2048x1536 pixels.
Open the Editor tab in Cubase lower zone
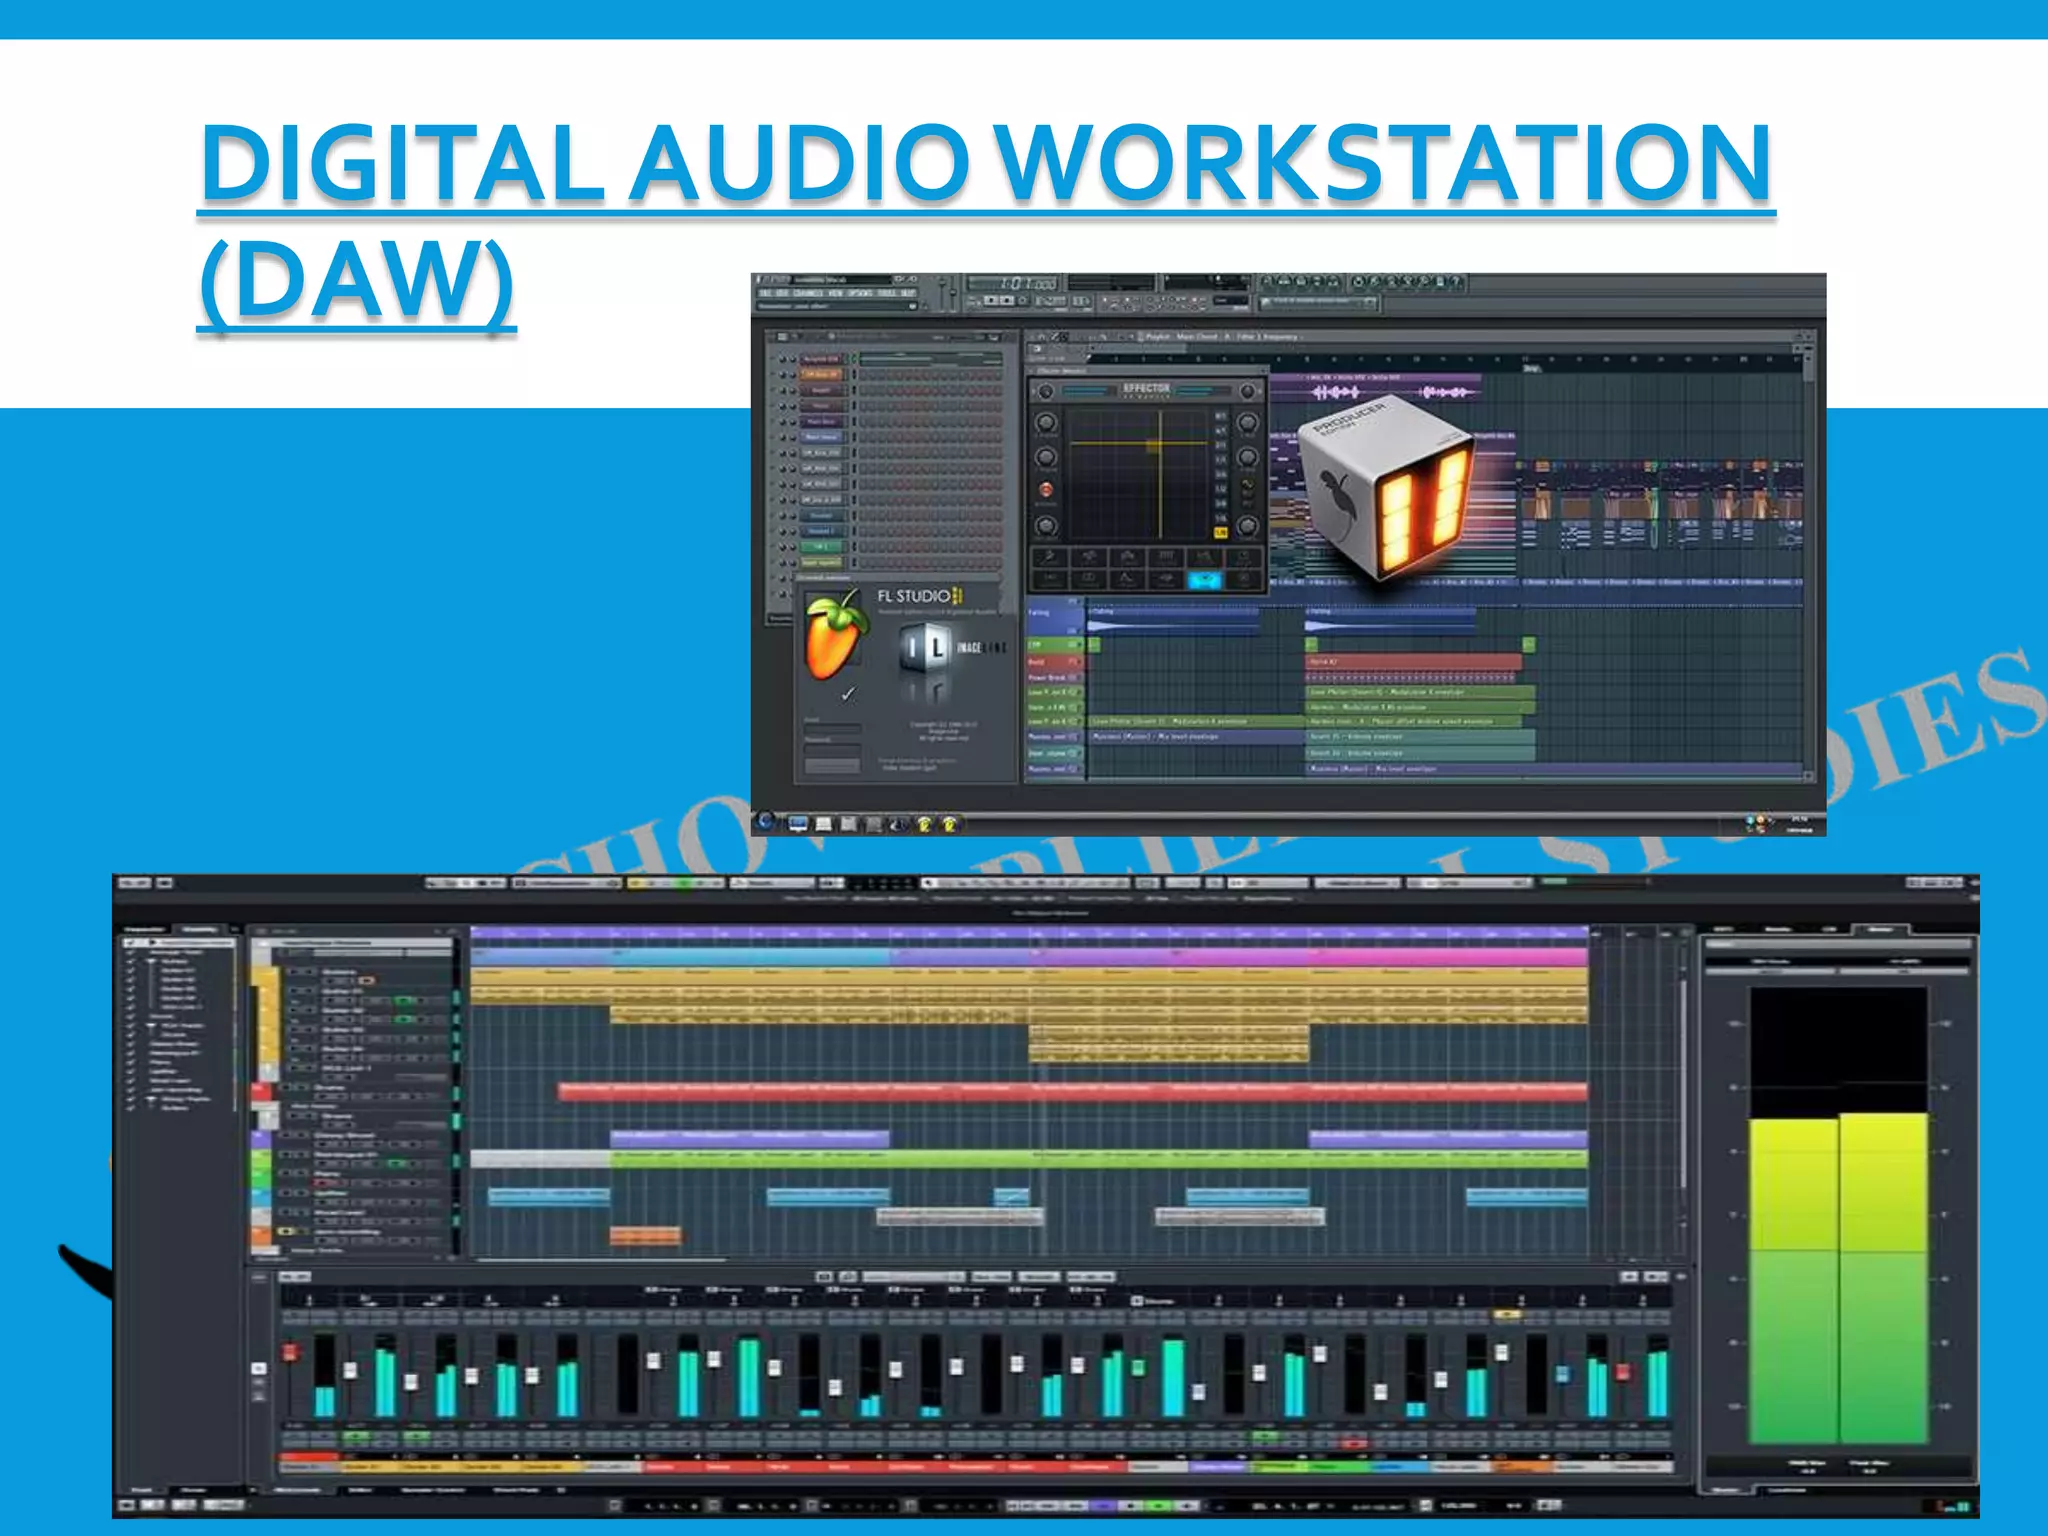coord(360,1489)
